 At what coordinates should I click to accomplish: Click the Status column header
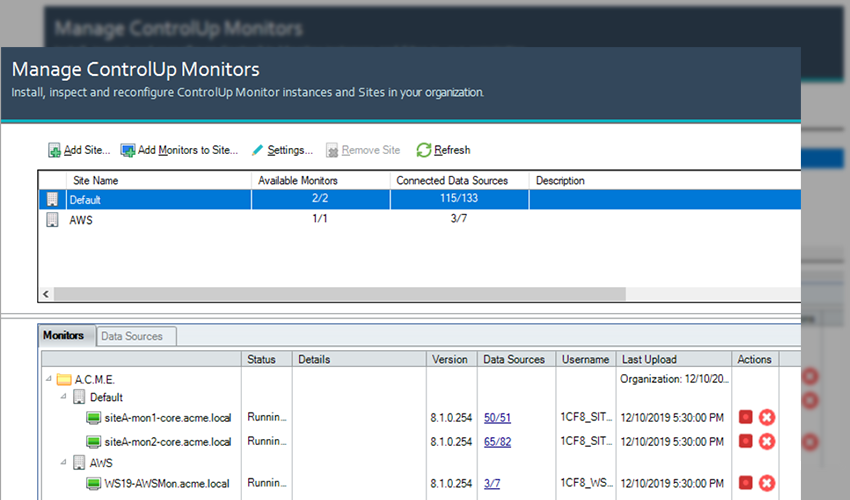pyautogui.click(x=267, y=359)
